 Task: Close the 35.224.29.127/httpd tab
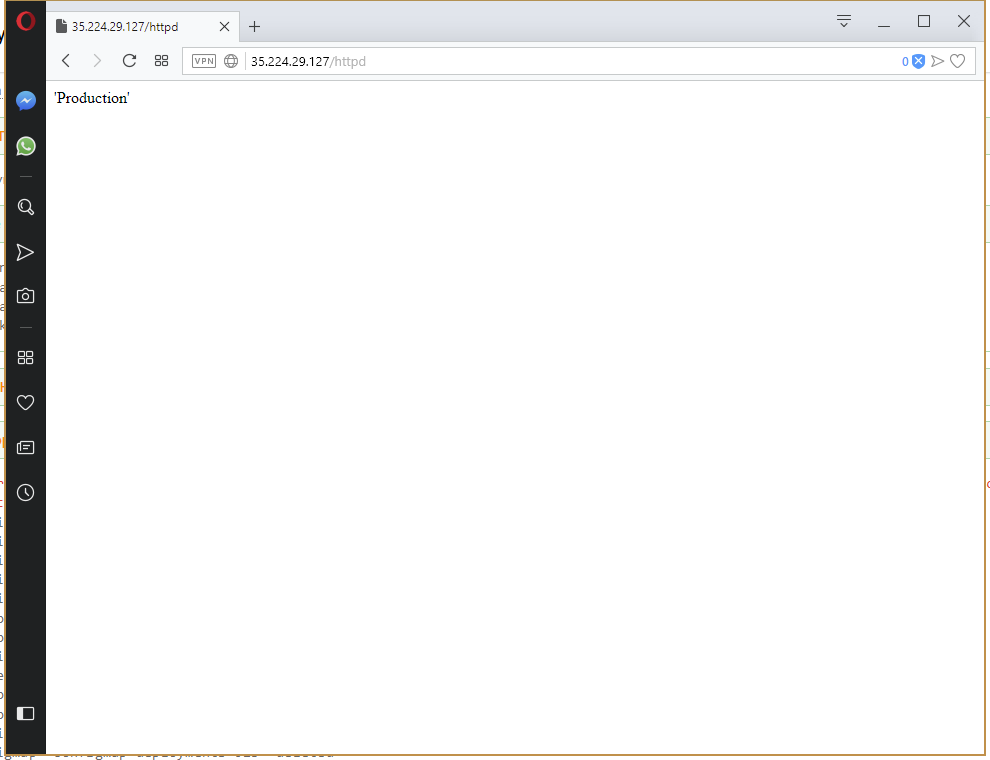224,27
